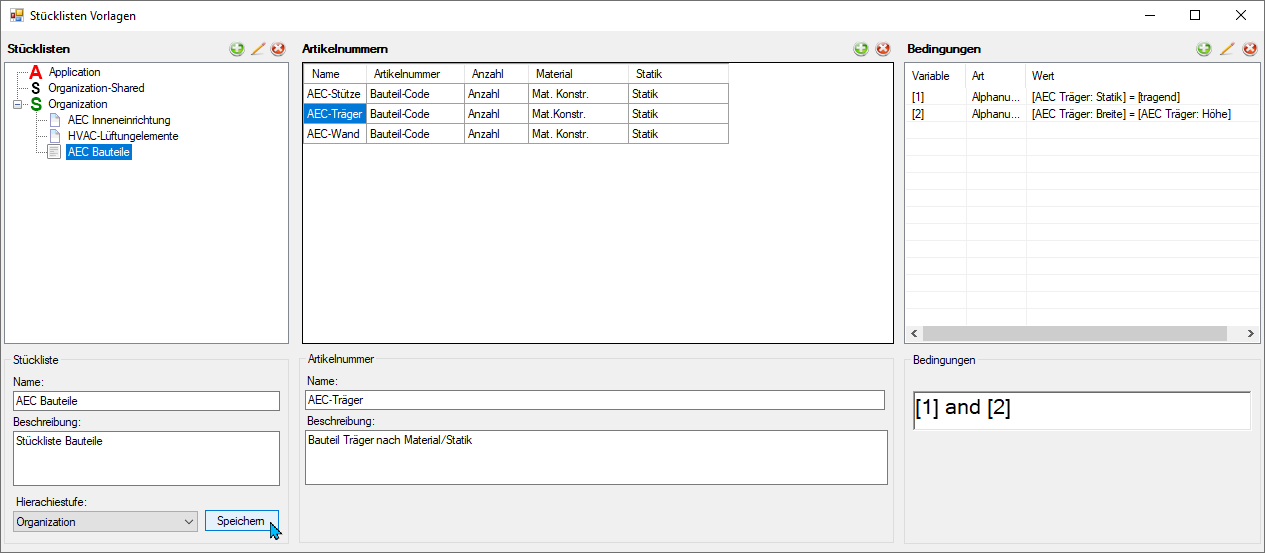Image resolution: width=1265 pixels, height=553 pixels.
Task: Delete the selected Stückliste with the red X icon
Action: (278, 49)
